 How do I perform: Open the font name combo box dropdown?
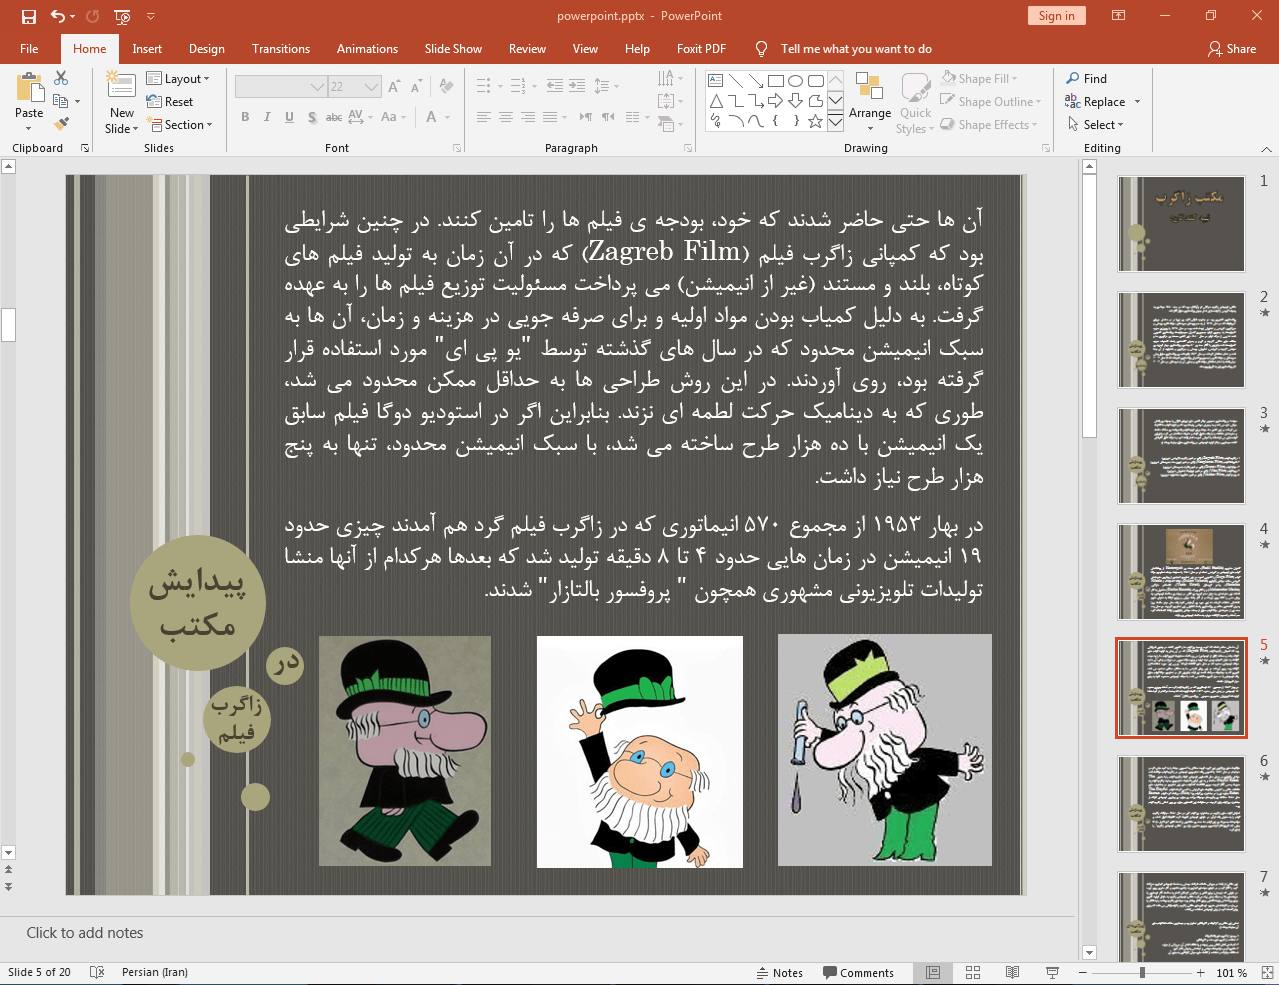click(318, 87)
